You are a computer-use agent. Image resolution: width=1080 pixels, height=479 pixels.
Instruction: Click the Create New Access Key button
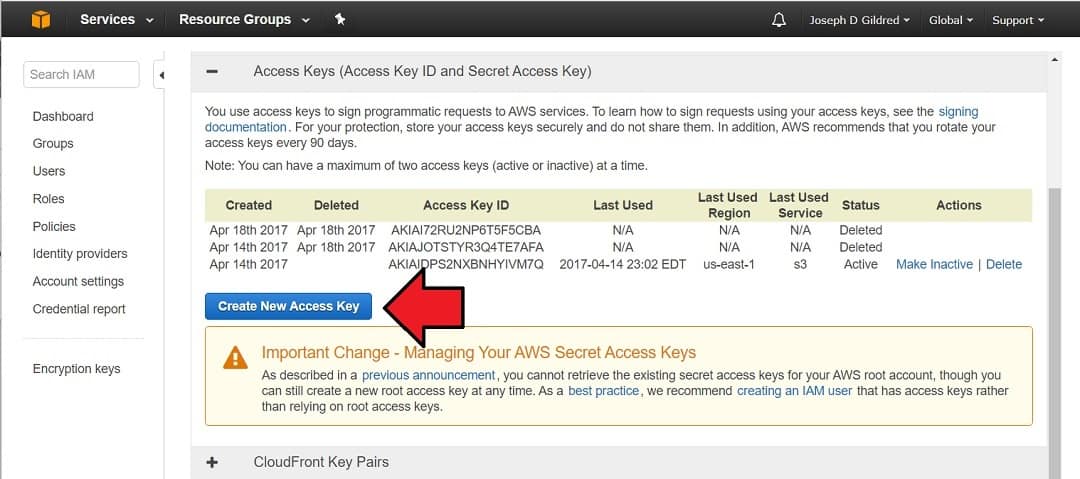point(288,306)
